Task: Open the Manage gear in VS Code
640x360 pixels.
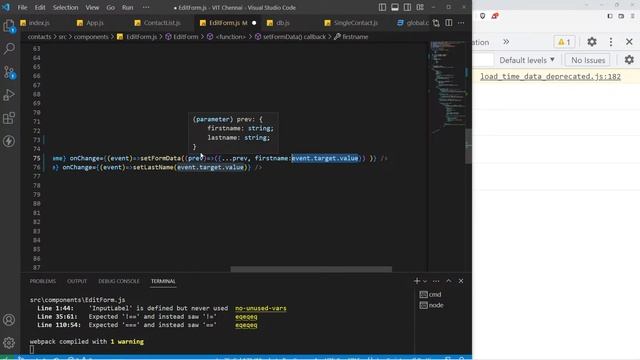Action: pyautogui.click(x=9, y=343)
